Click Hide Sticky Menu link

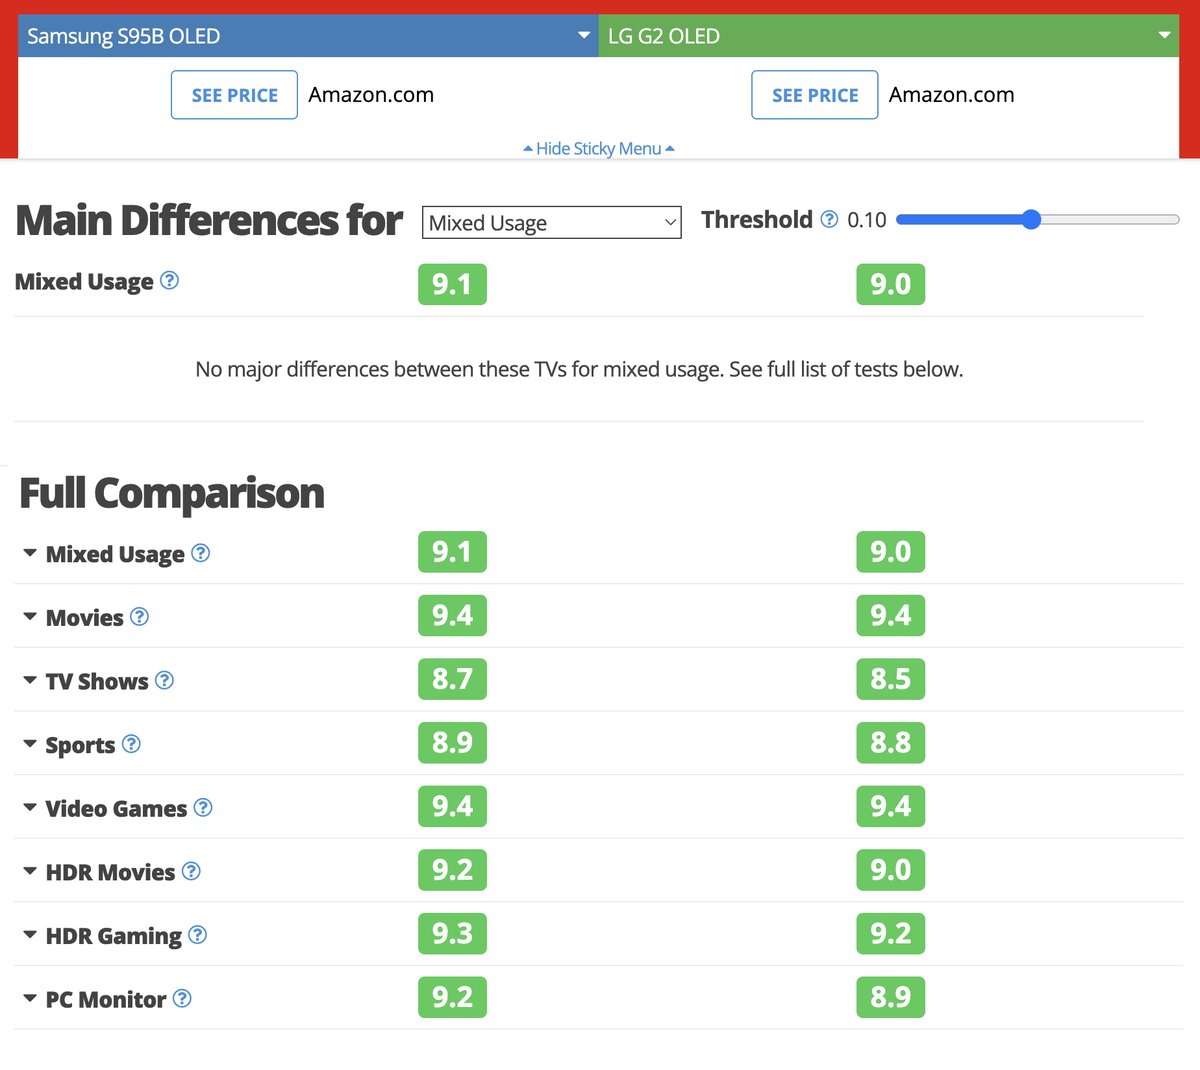click(x=599, y=148)
